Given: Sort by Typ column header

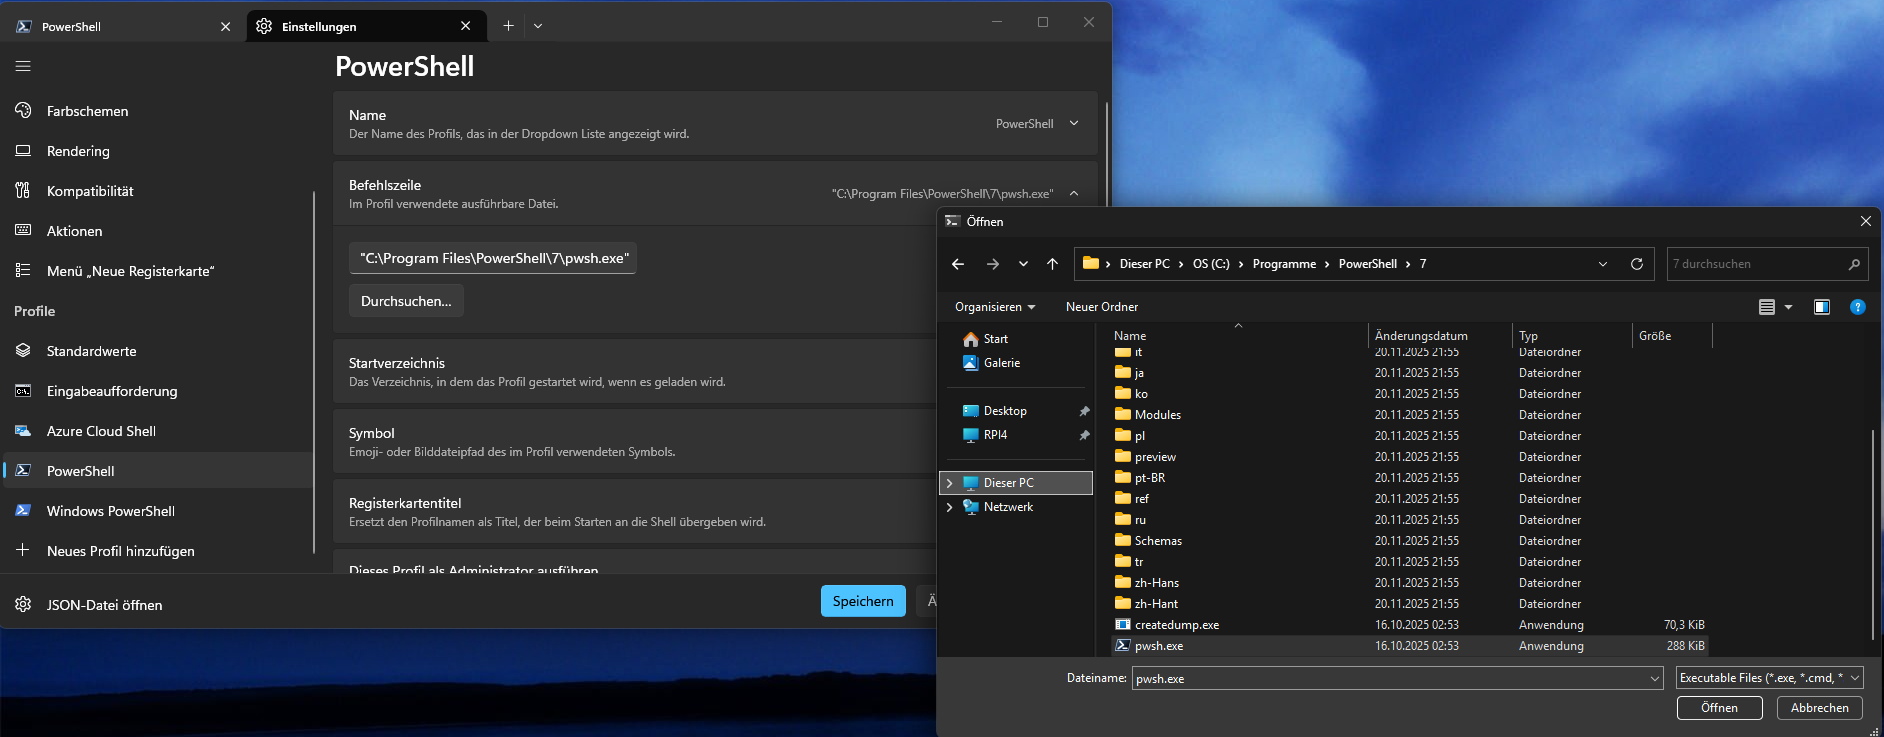Looking at the screenshot, I should click(x=1571, y=336).
